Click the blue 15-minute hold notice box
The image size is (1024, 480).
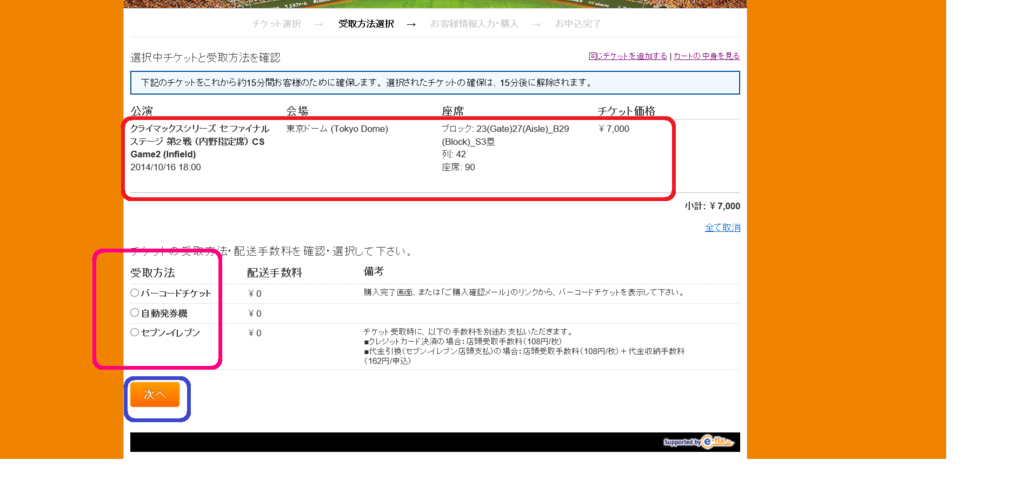435,82
